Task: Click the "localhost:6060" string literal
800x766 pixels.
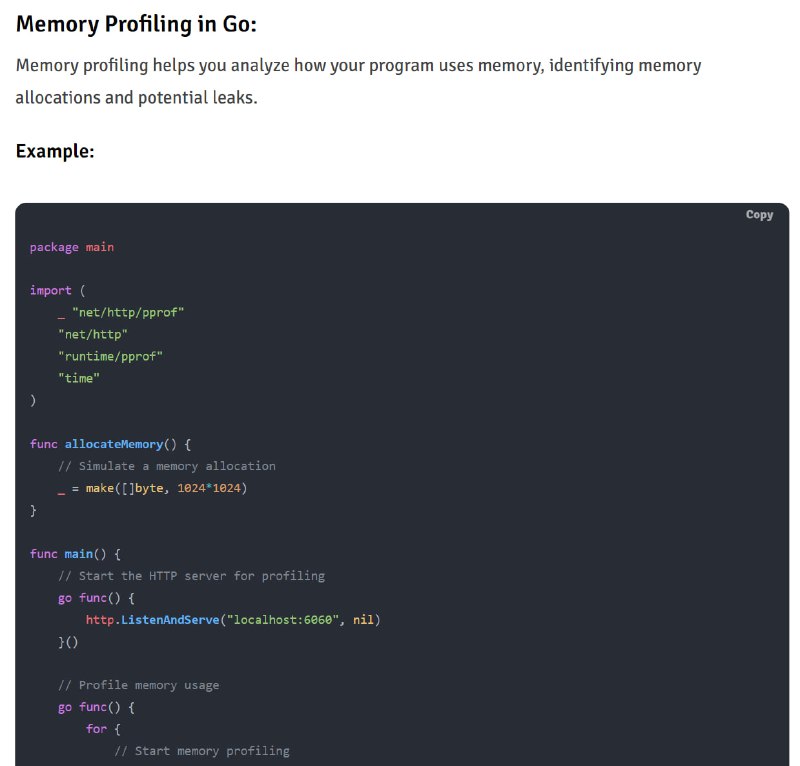Action: (283, 620)
